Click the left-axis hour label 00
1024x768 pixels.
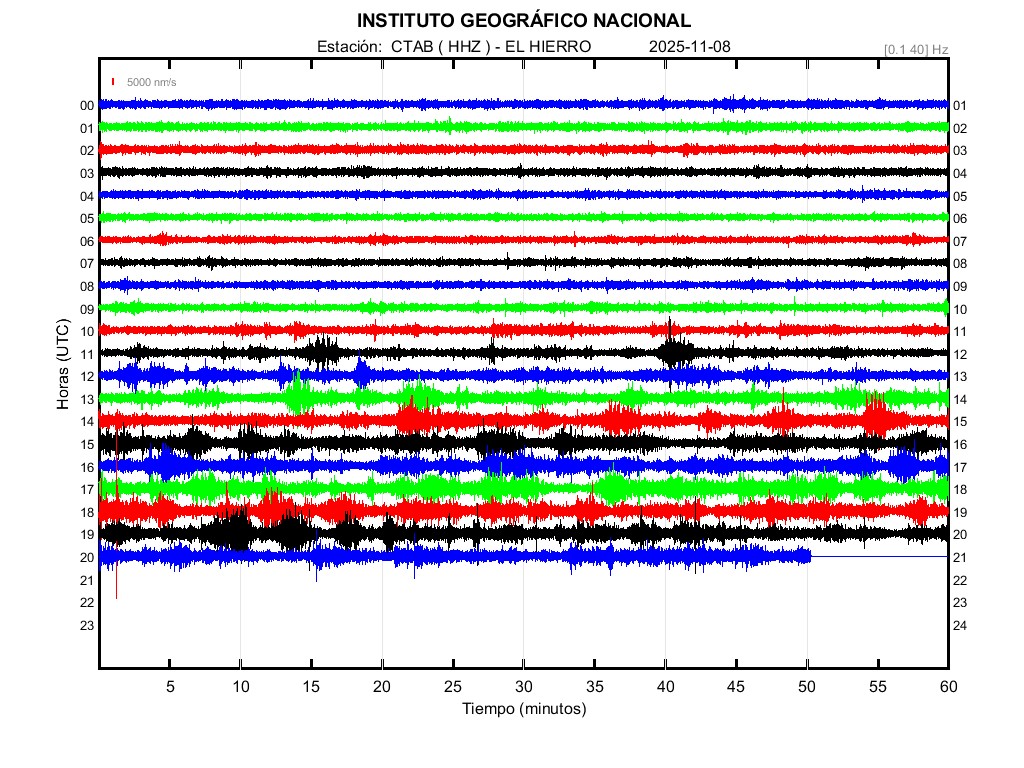(87, 106)
